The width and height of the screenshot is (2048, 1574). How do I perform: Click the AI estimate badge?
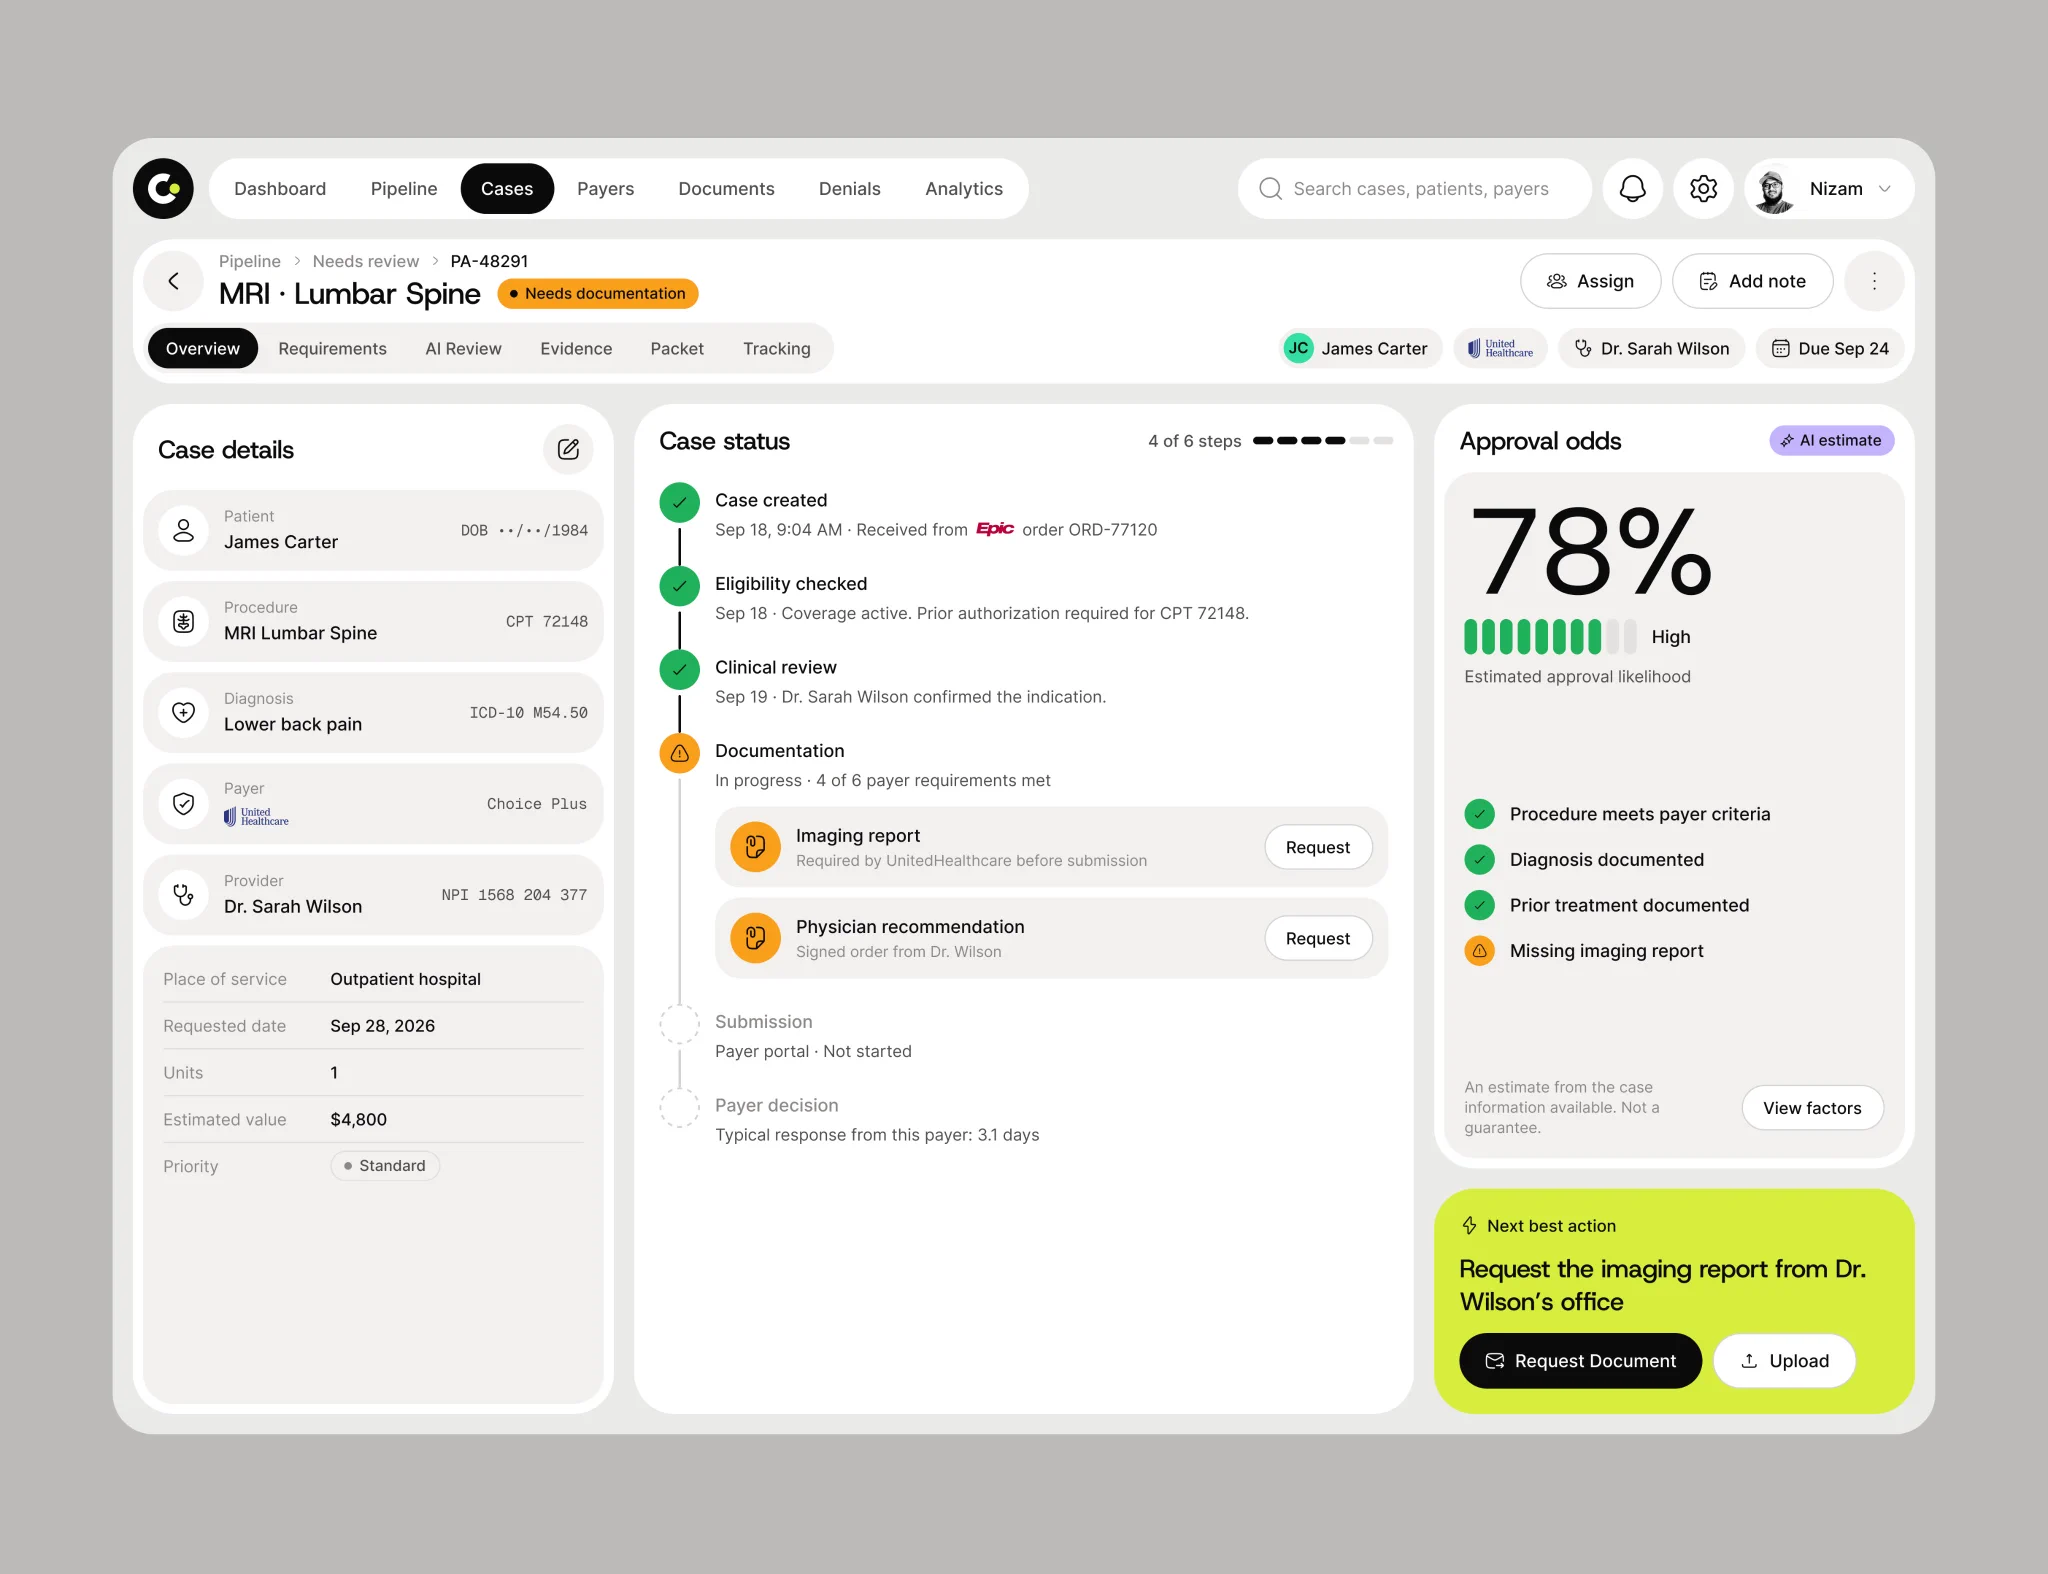click(1831, 440)
